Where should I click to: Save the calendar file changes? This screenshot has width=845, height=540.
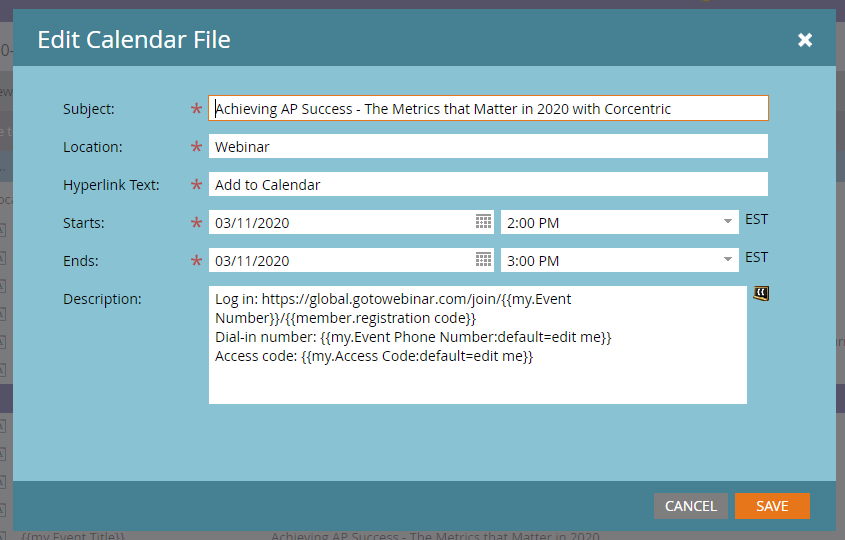[771, 506]
